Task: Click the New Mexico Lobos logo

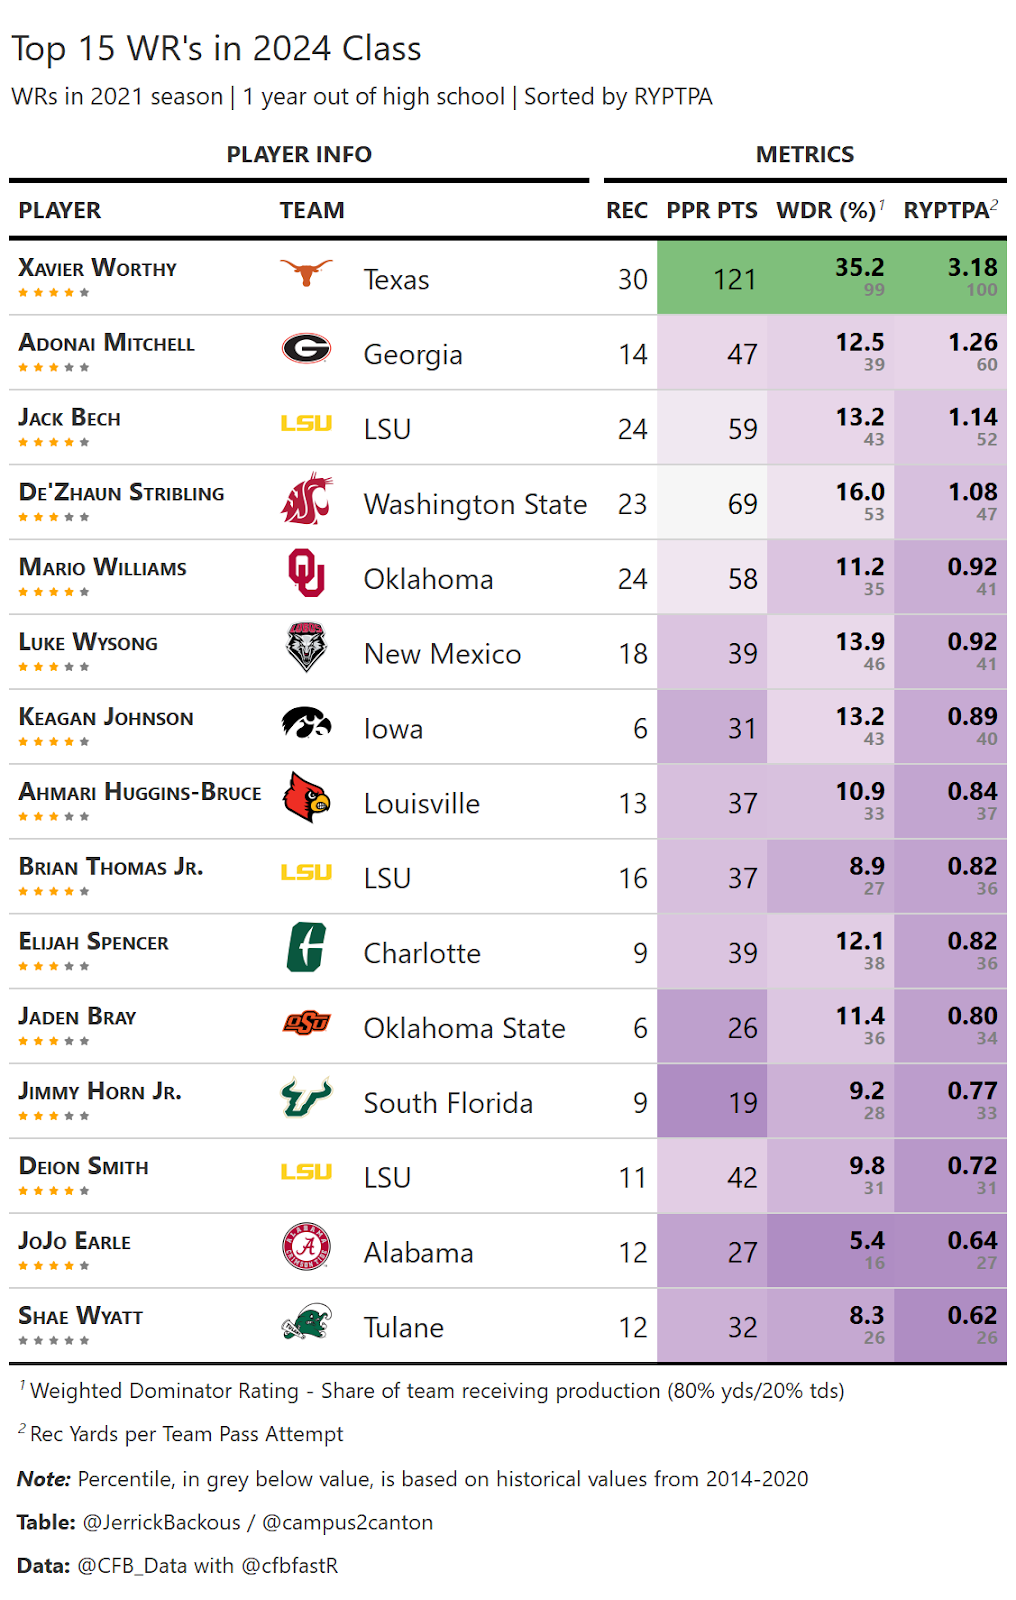Action: [x=306, y=647]
